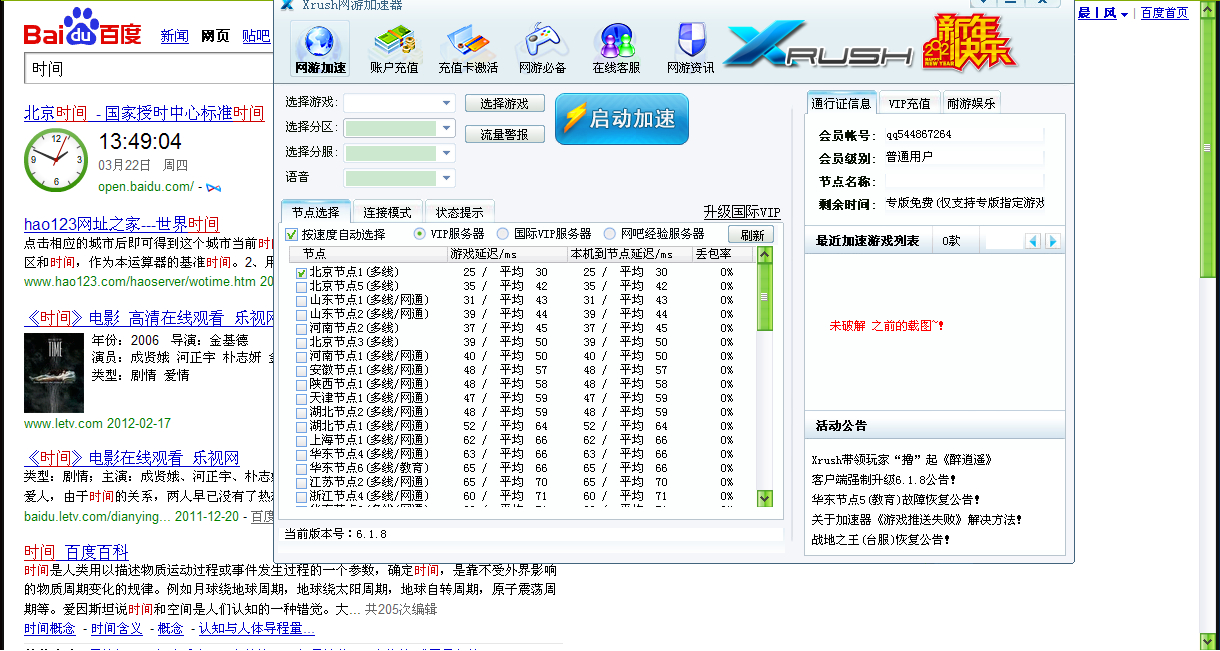
Task: Check the 上海节点1(多线/网通) checkbox
Action: click(302, 440)
